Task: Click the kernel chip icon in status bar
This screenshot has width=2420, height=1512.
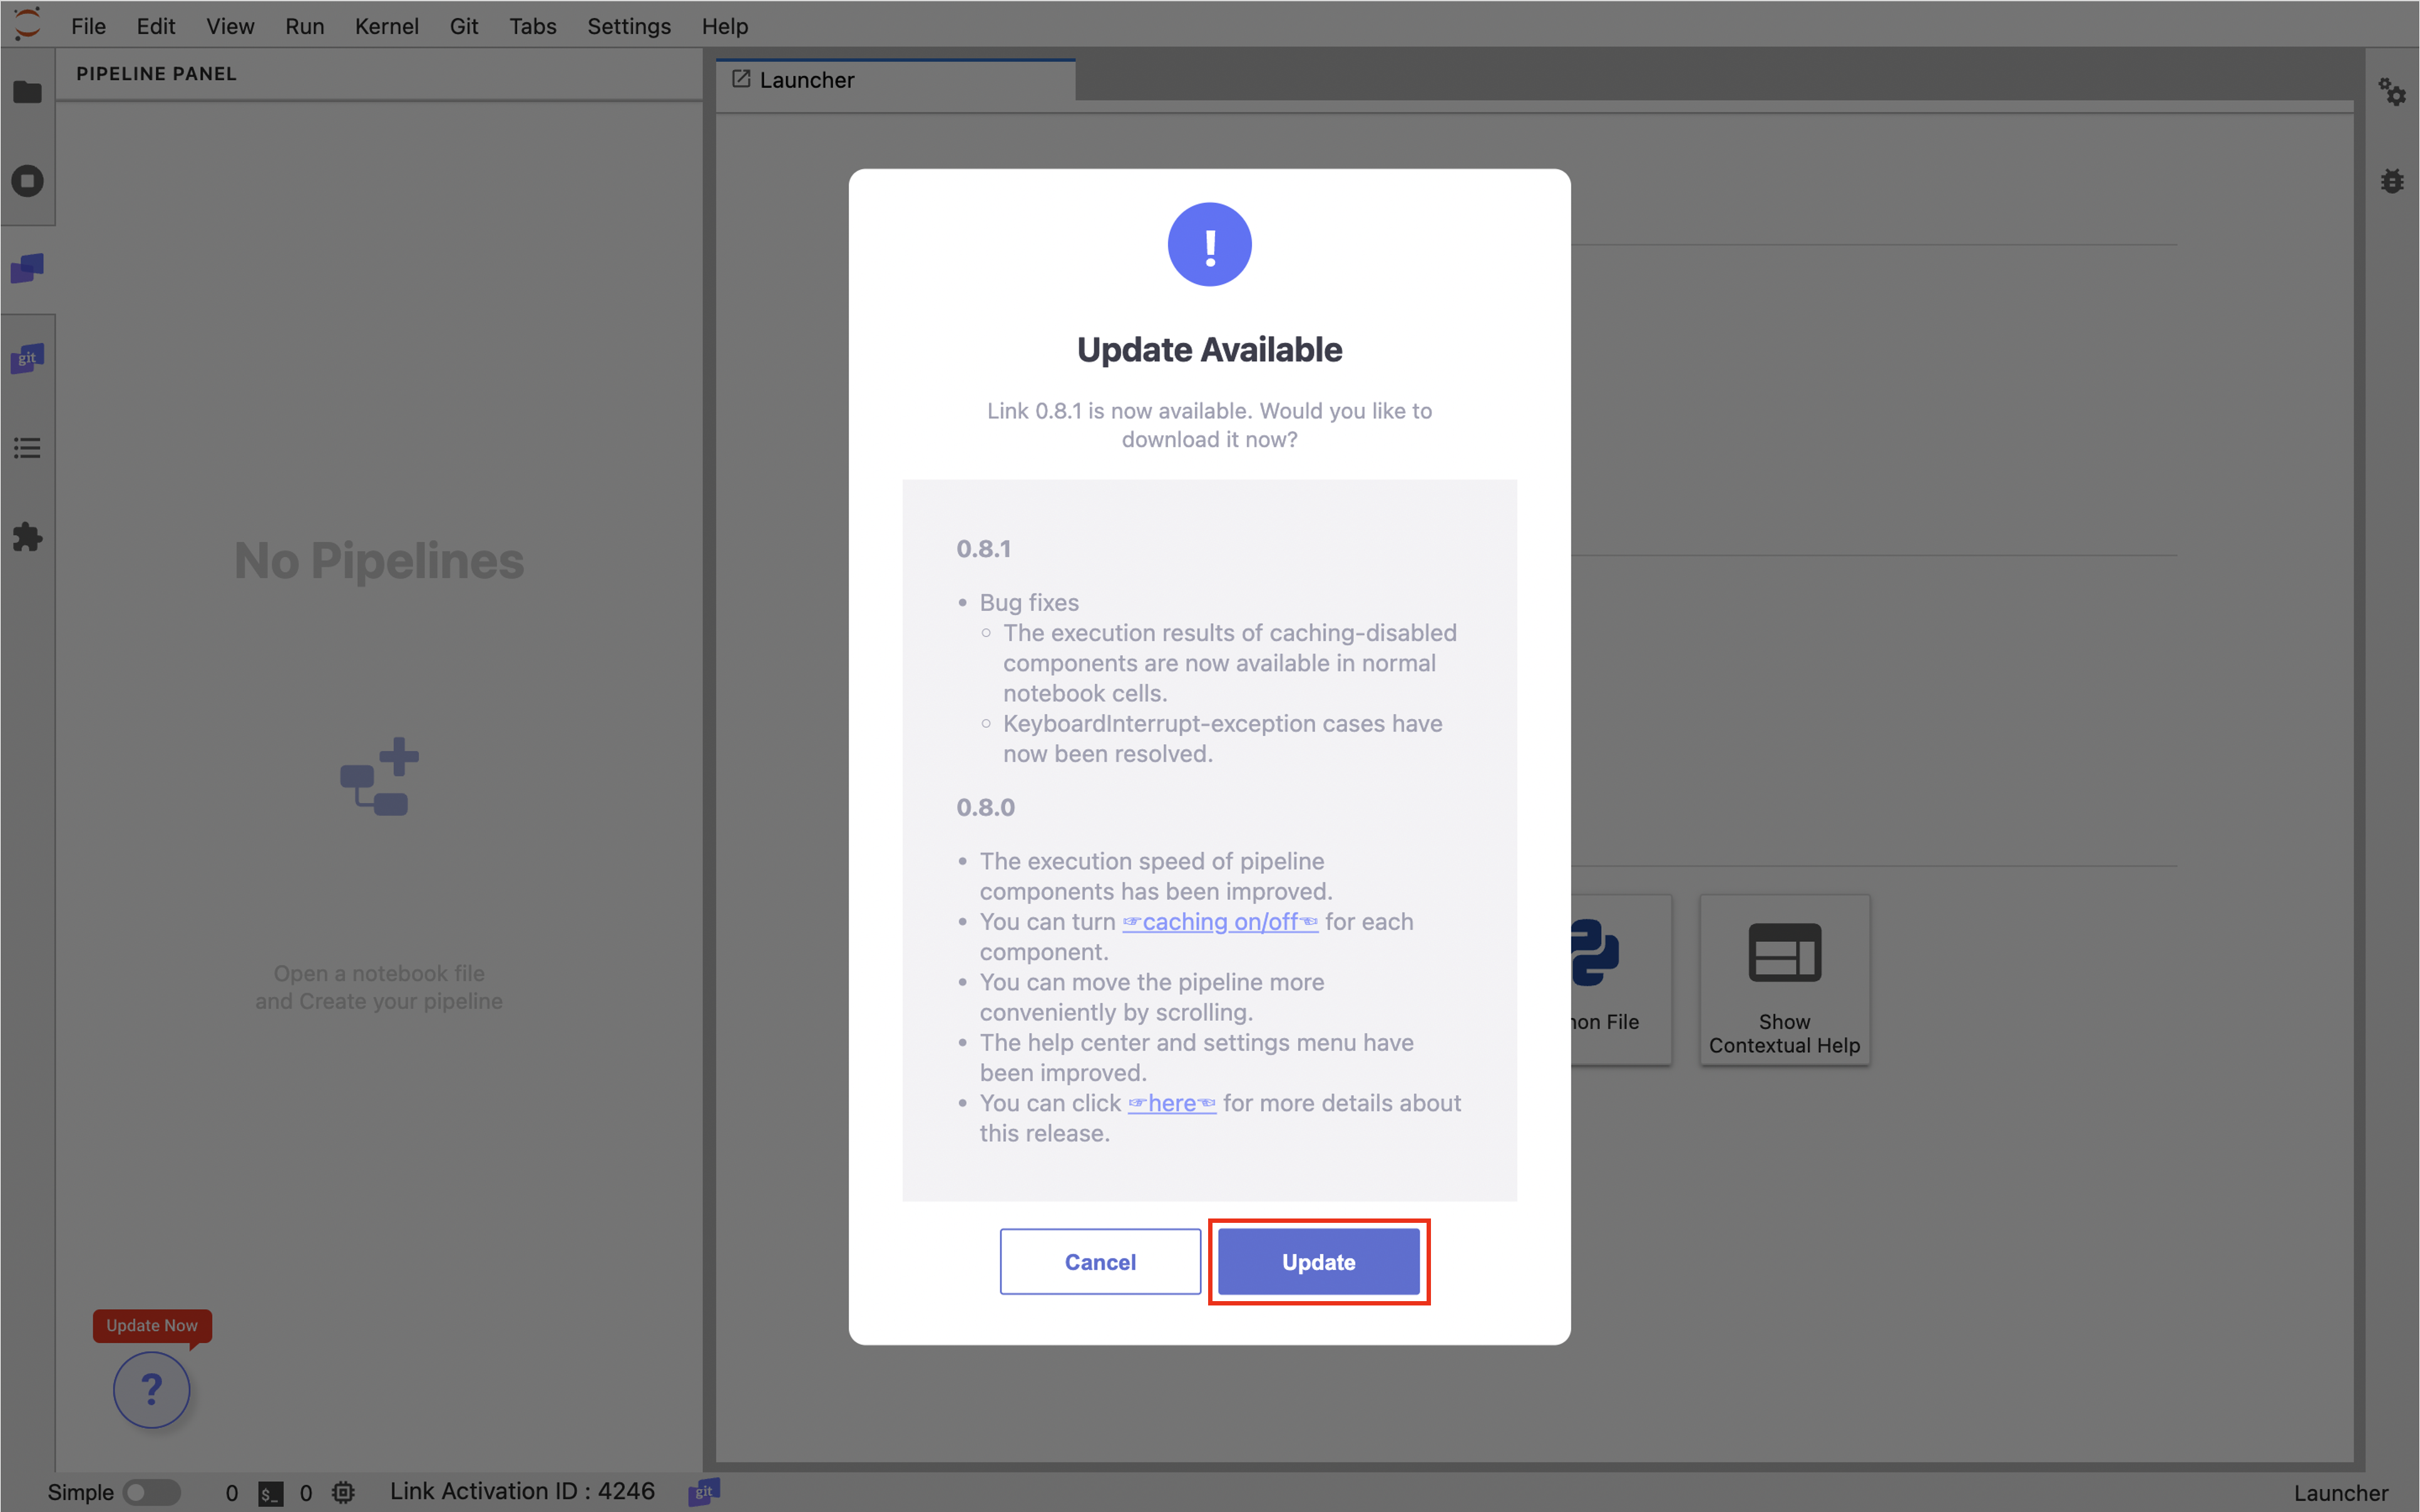Action: click(343, 1492)
